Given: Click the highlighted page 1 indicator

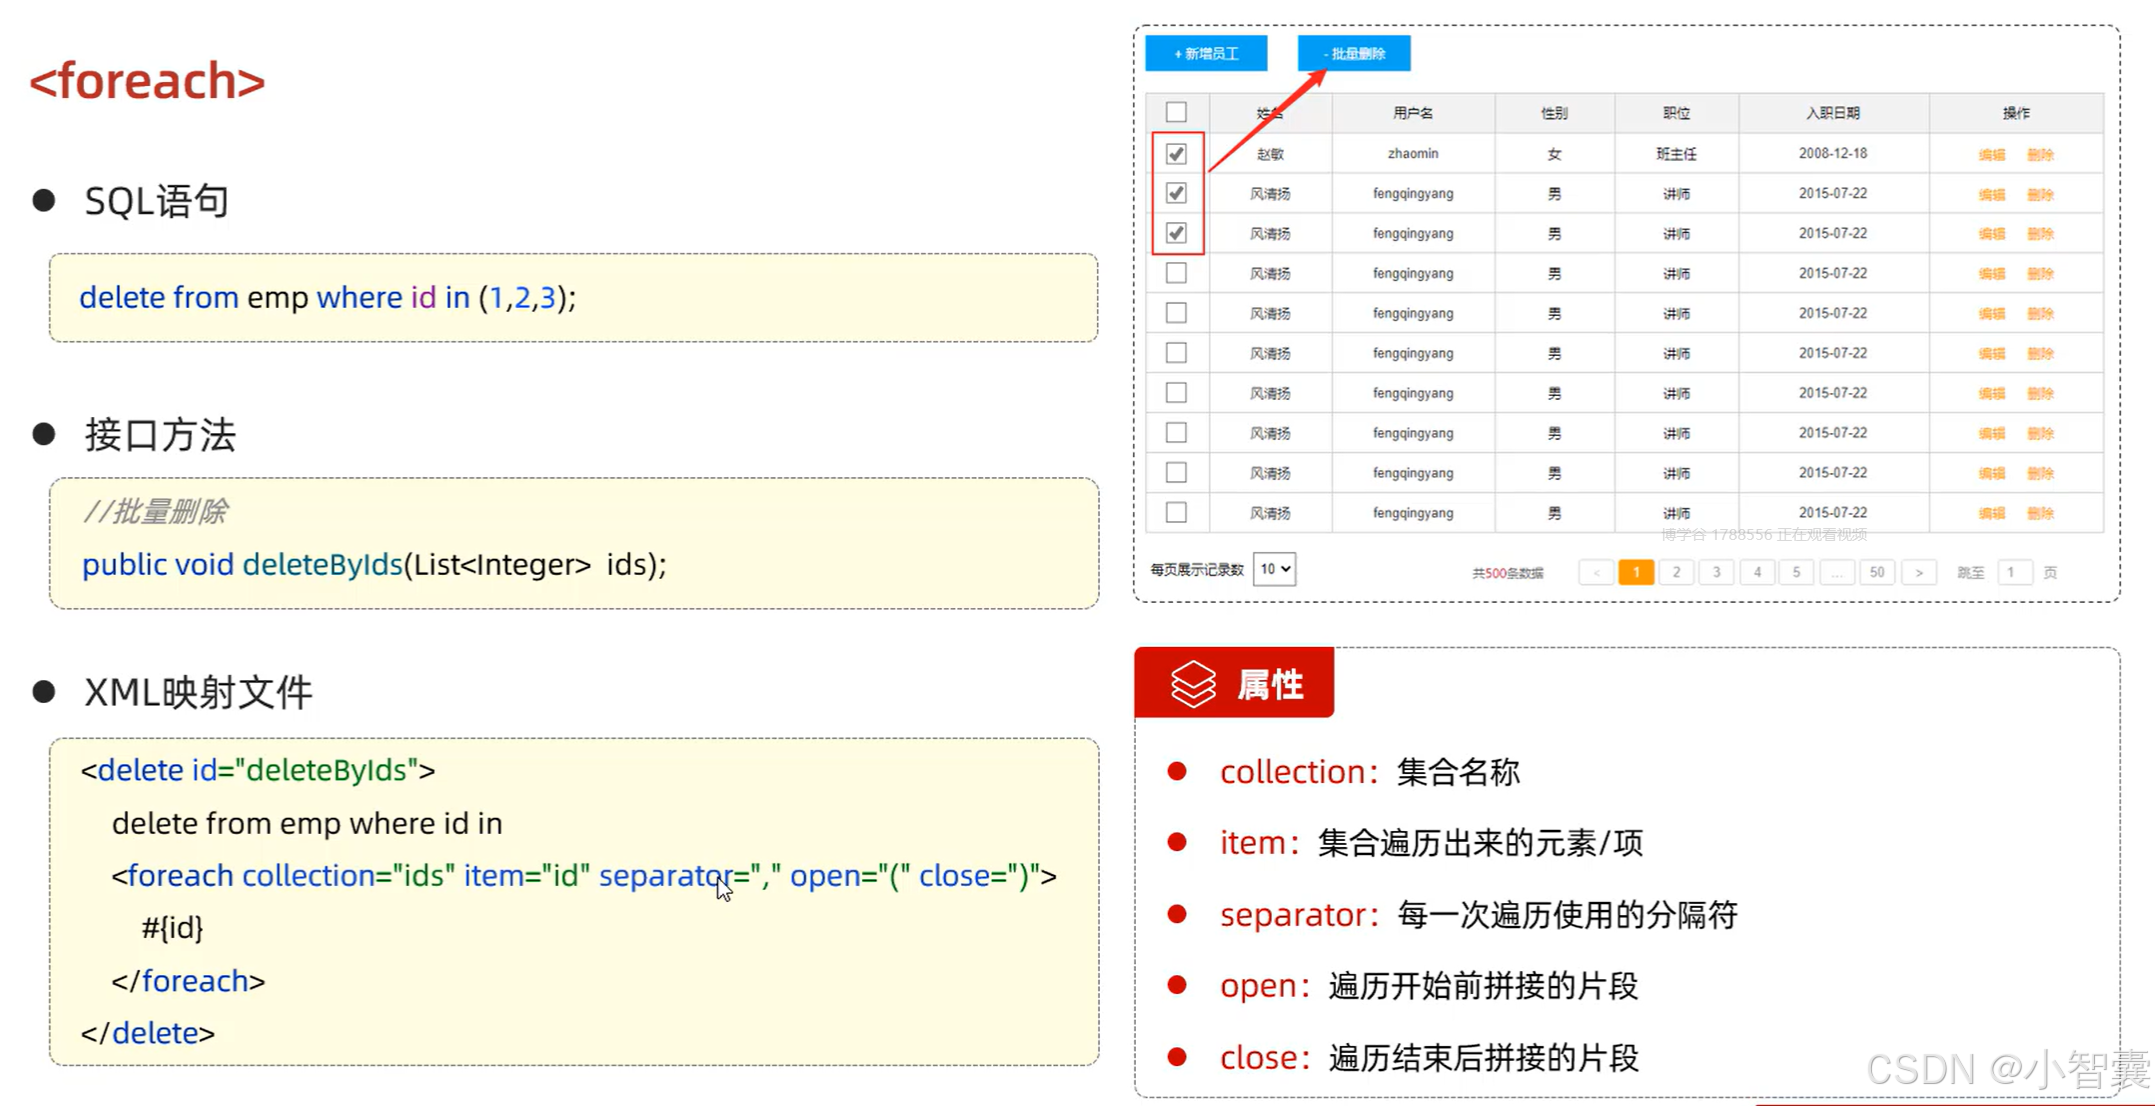Looking at the screenshot, I should [x=1636, y=572].
